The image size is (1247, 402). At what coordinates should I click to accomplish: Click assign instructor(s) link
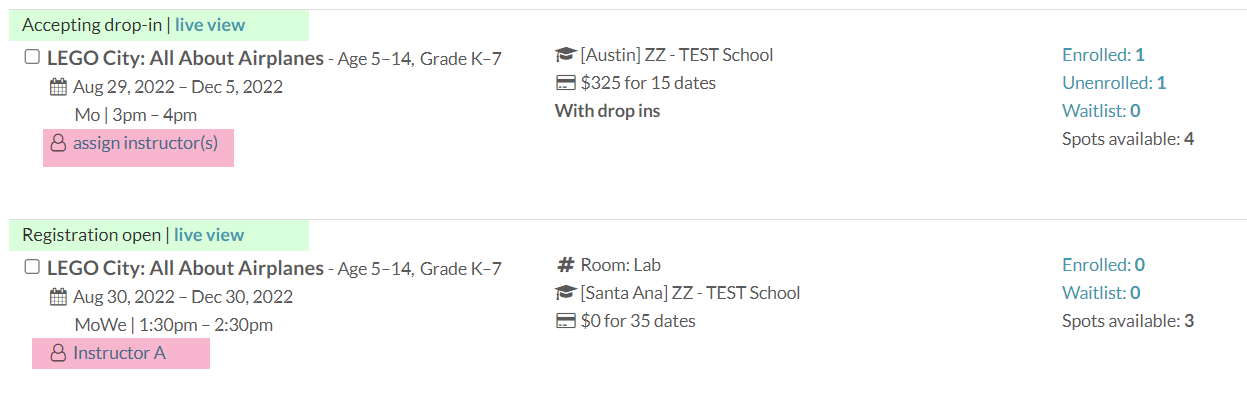tap(145, 143)
